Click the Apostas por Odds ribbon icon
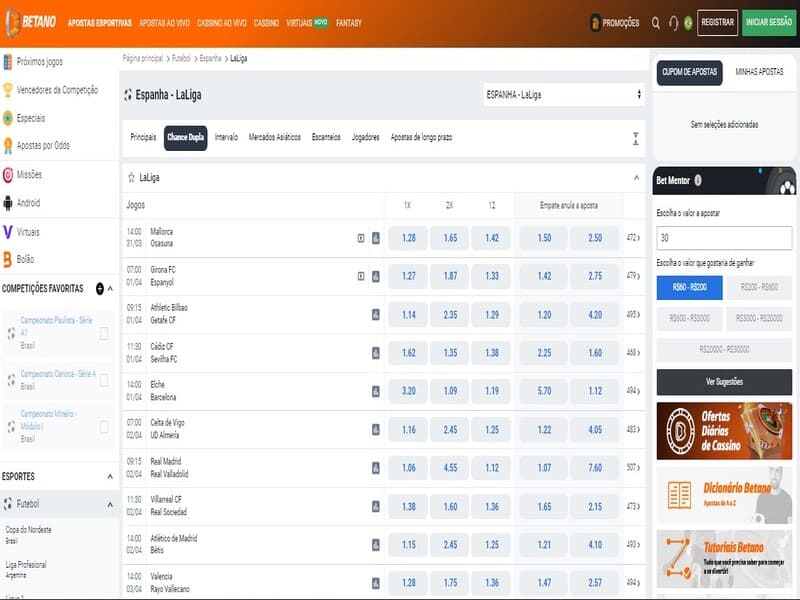The width and height of the screenshot is (800, 600). tap(8, 145)
